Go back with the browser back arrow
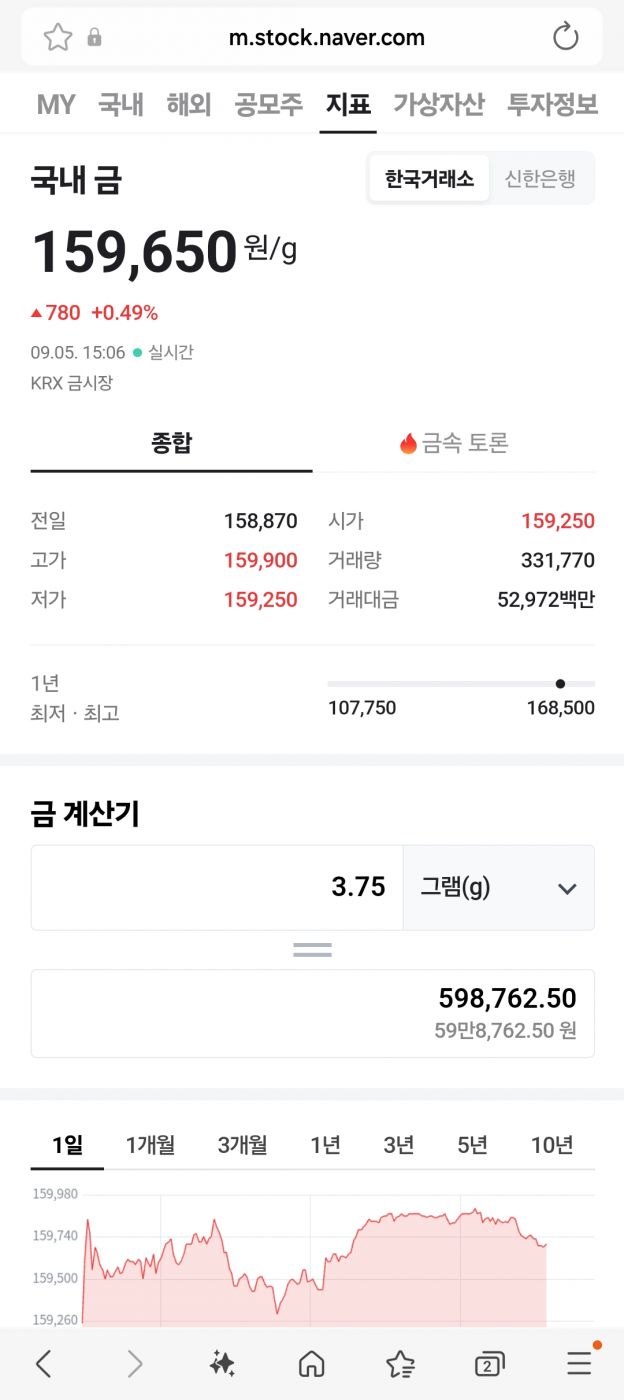 point(43,1363)
